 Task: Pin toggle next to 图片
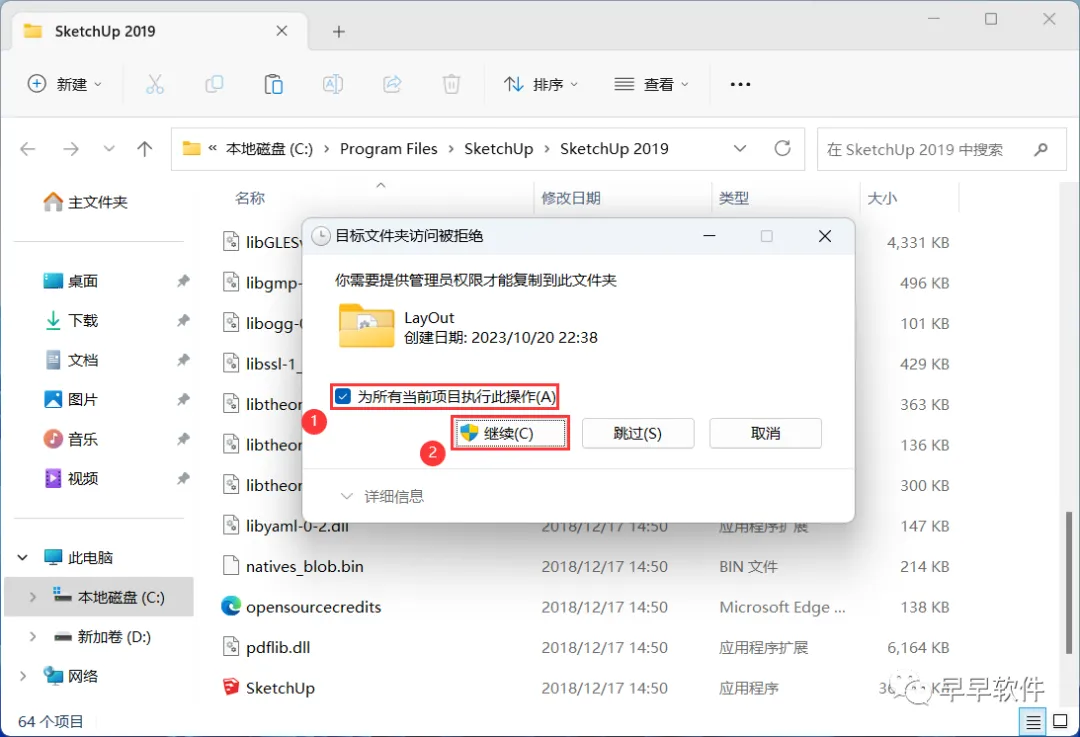coord(183,399)
